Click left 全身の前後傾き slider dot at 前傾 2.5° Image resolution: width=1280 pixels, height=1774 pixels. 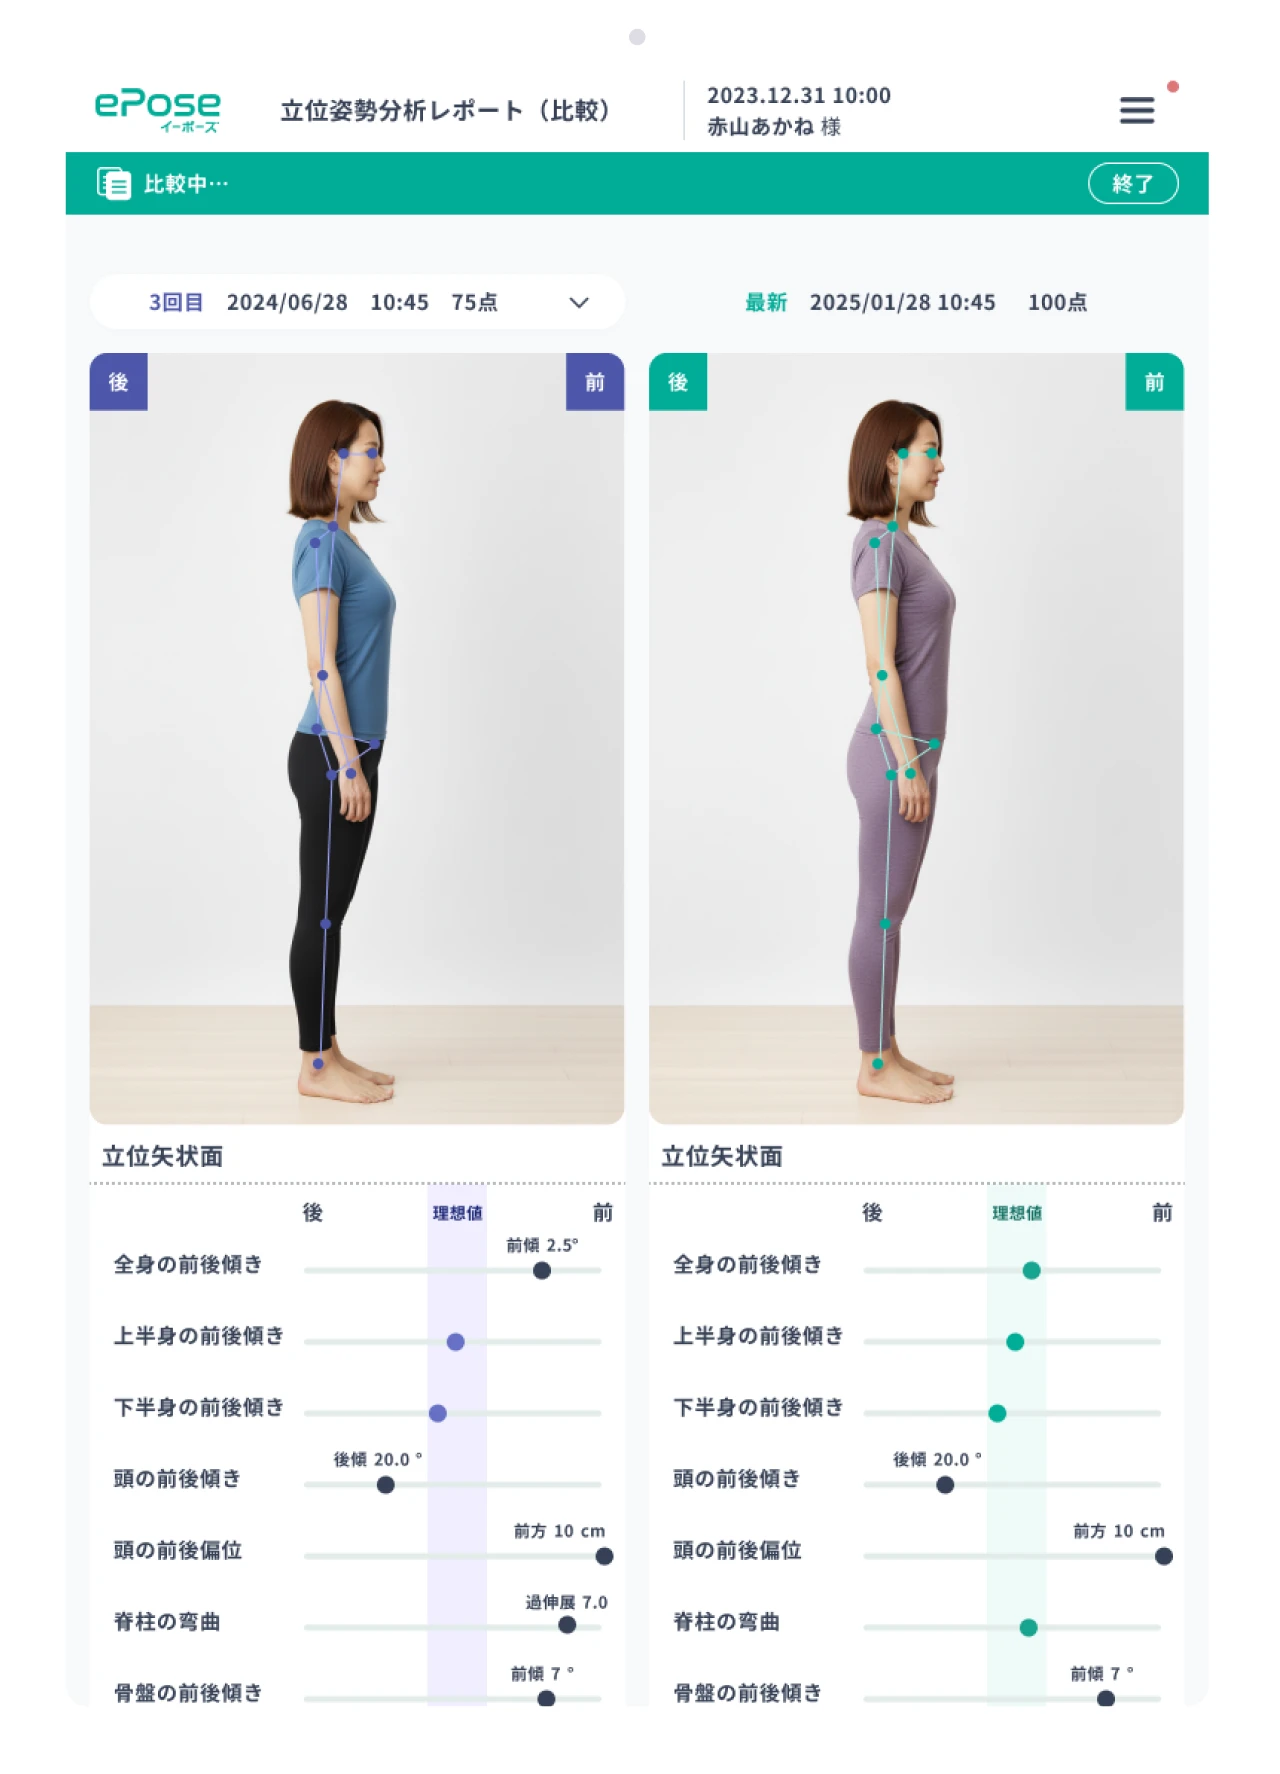pyautogui.click(x=542, y=1271)
